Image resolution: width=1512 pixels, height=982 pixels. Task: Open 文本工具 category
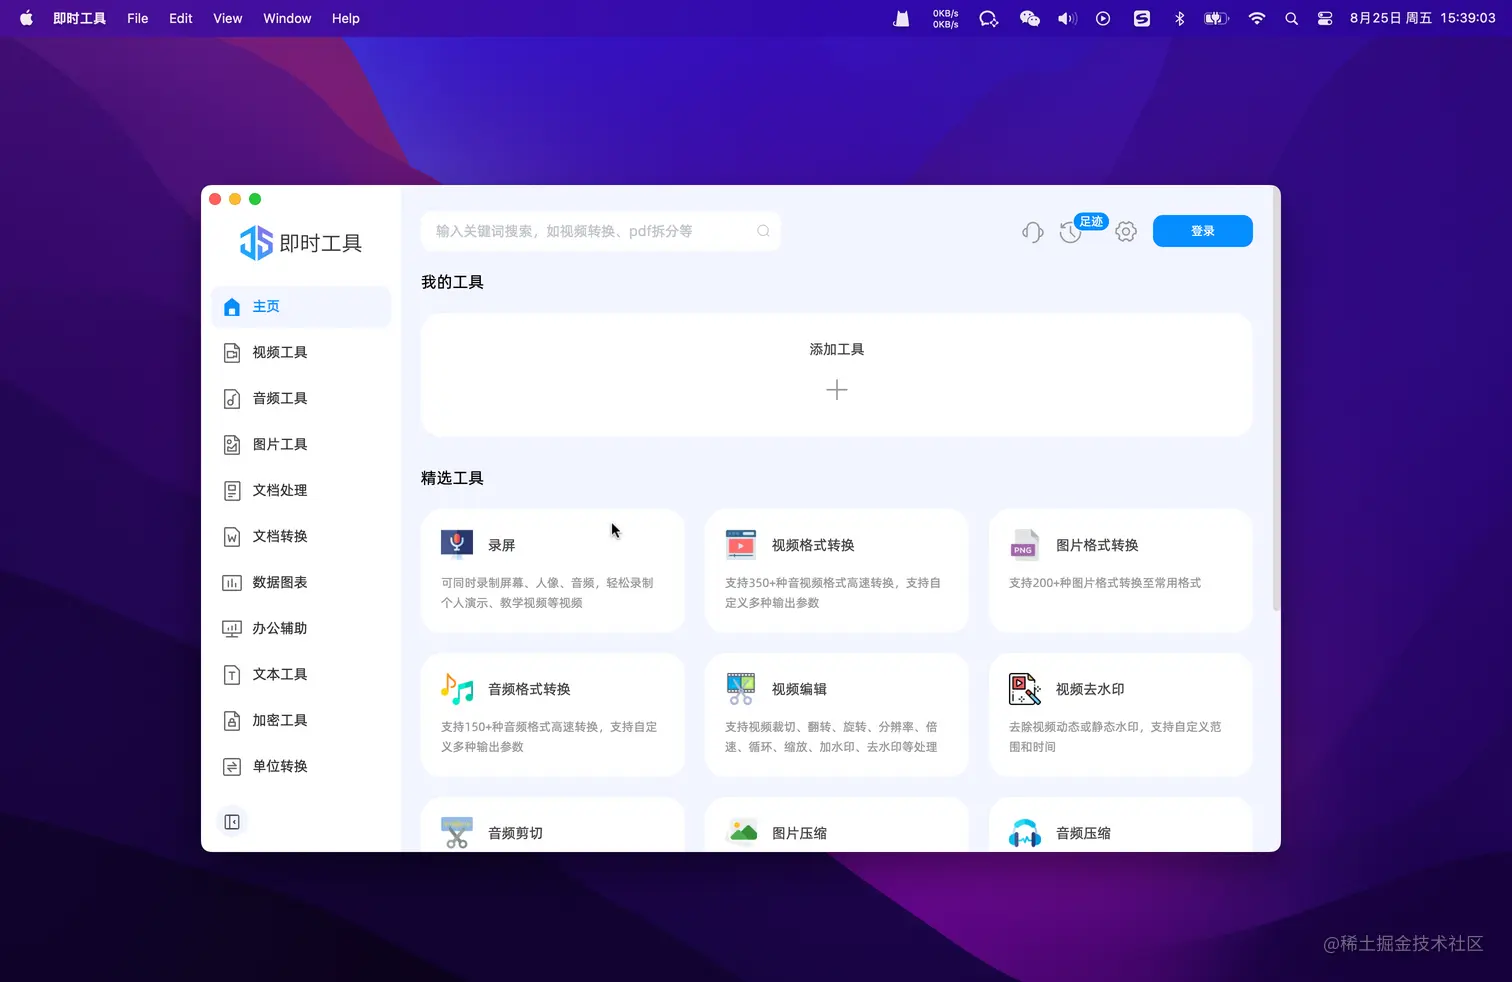pos(300,675)
